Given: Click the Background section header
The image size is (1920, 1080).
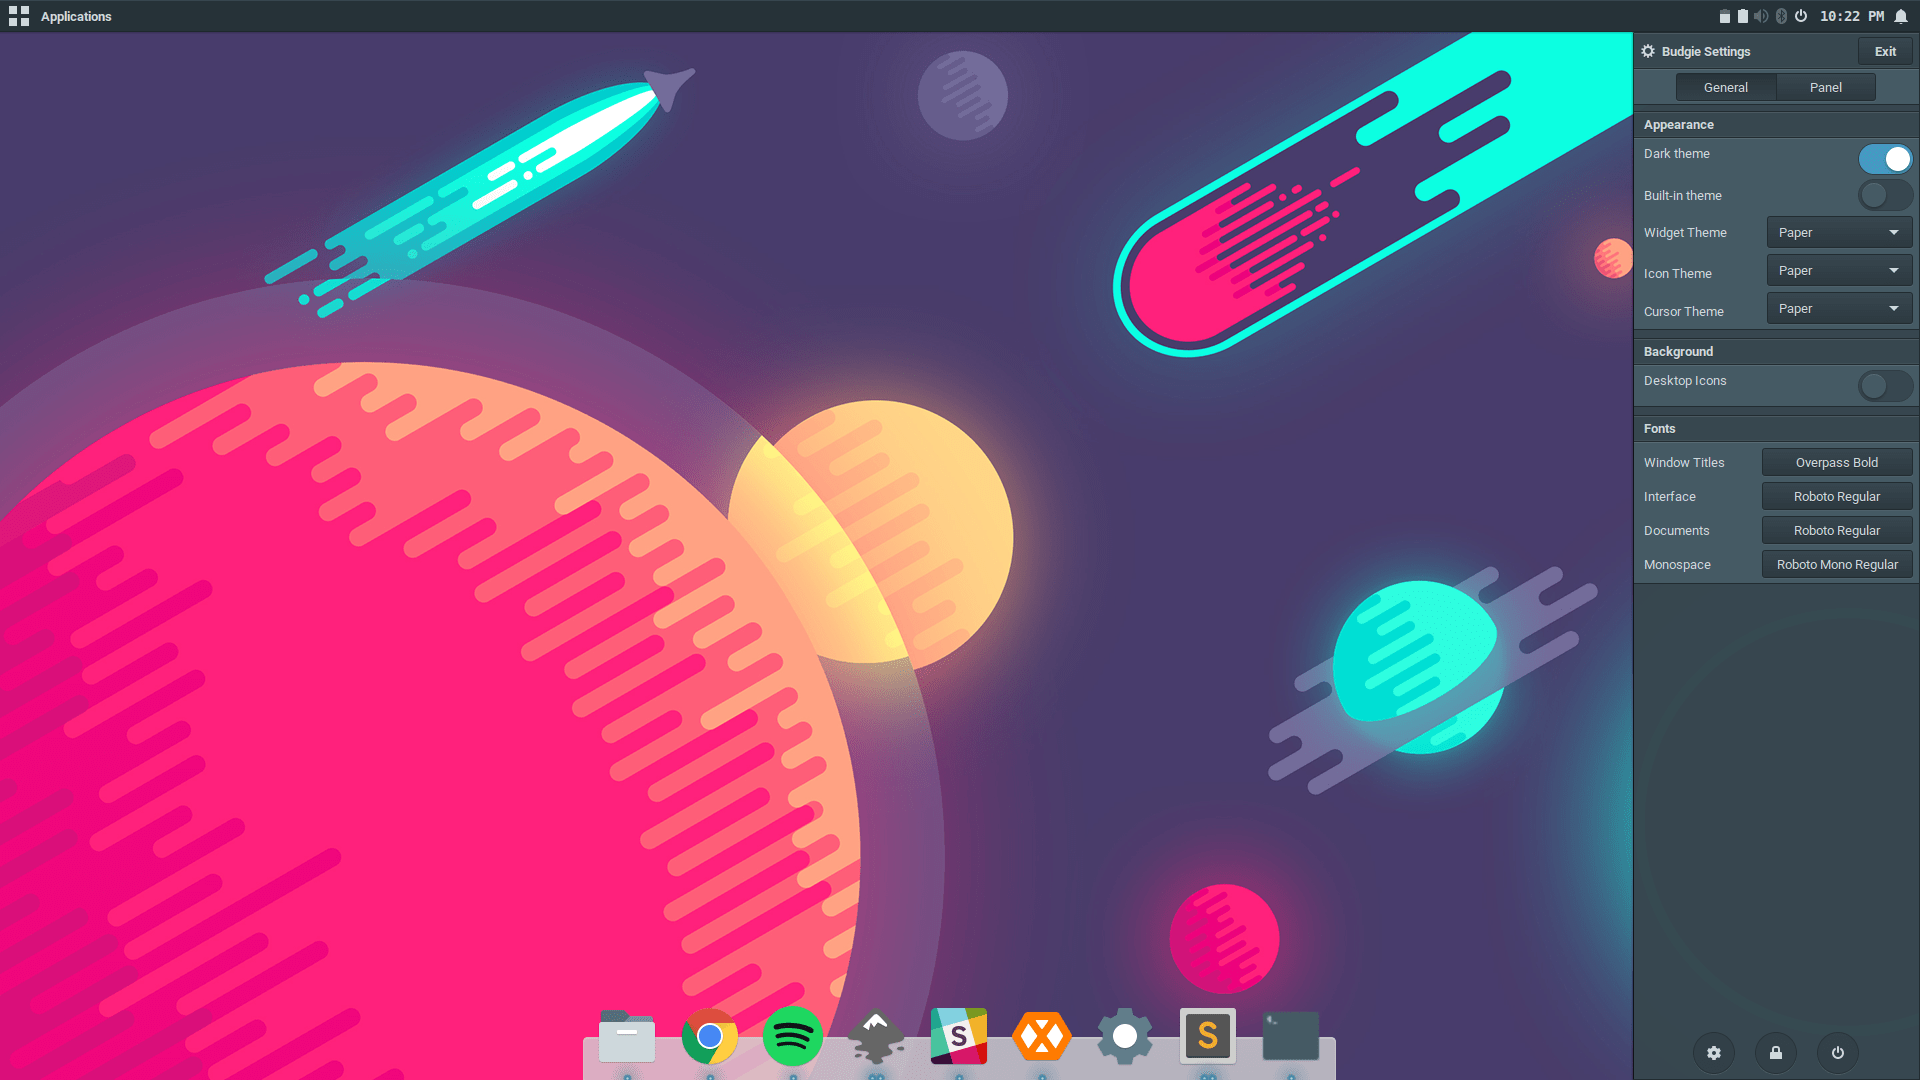Looking at the screenshot, I should coord(1678,351).
